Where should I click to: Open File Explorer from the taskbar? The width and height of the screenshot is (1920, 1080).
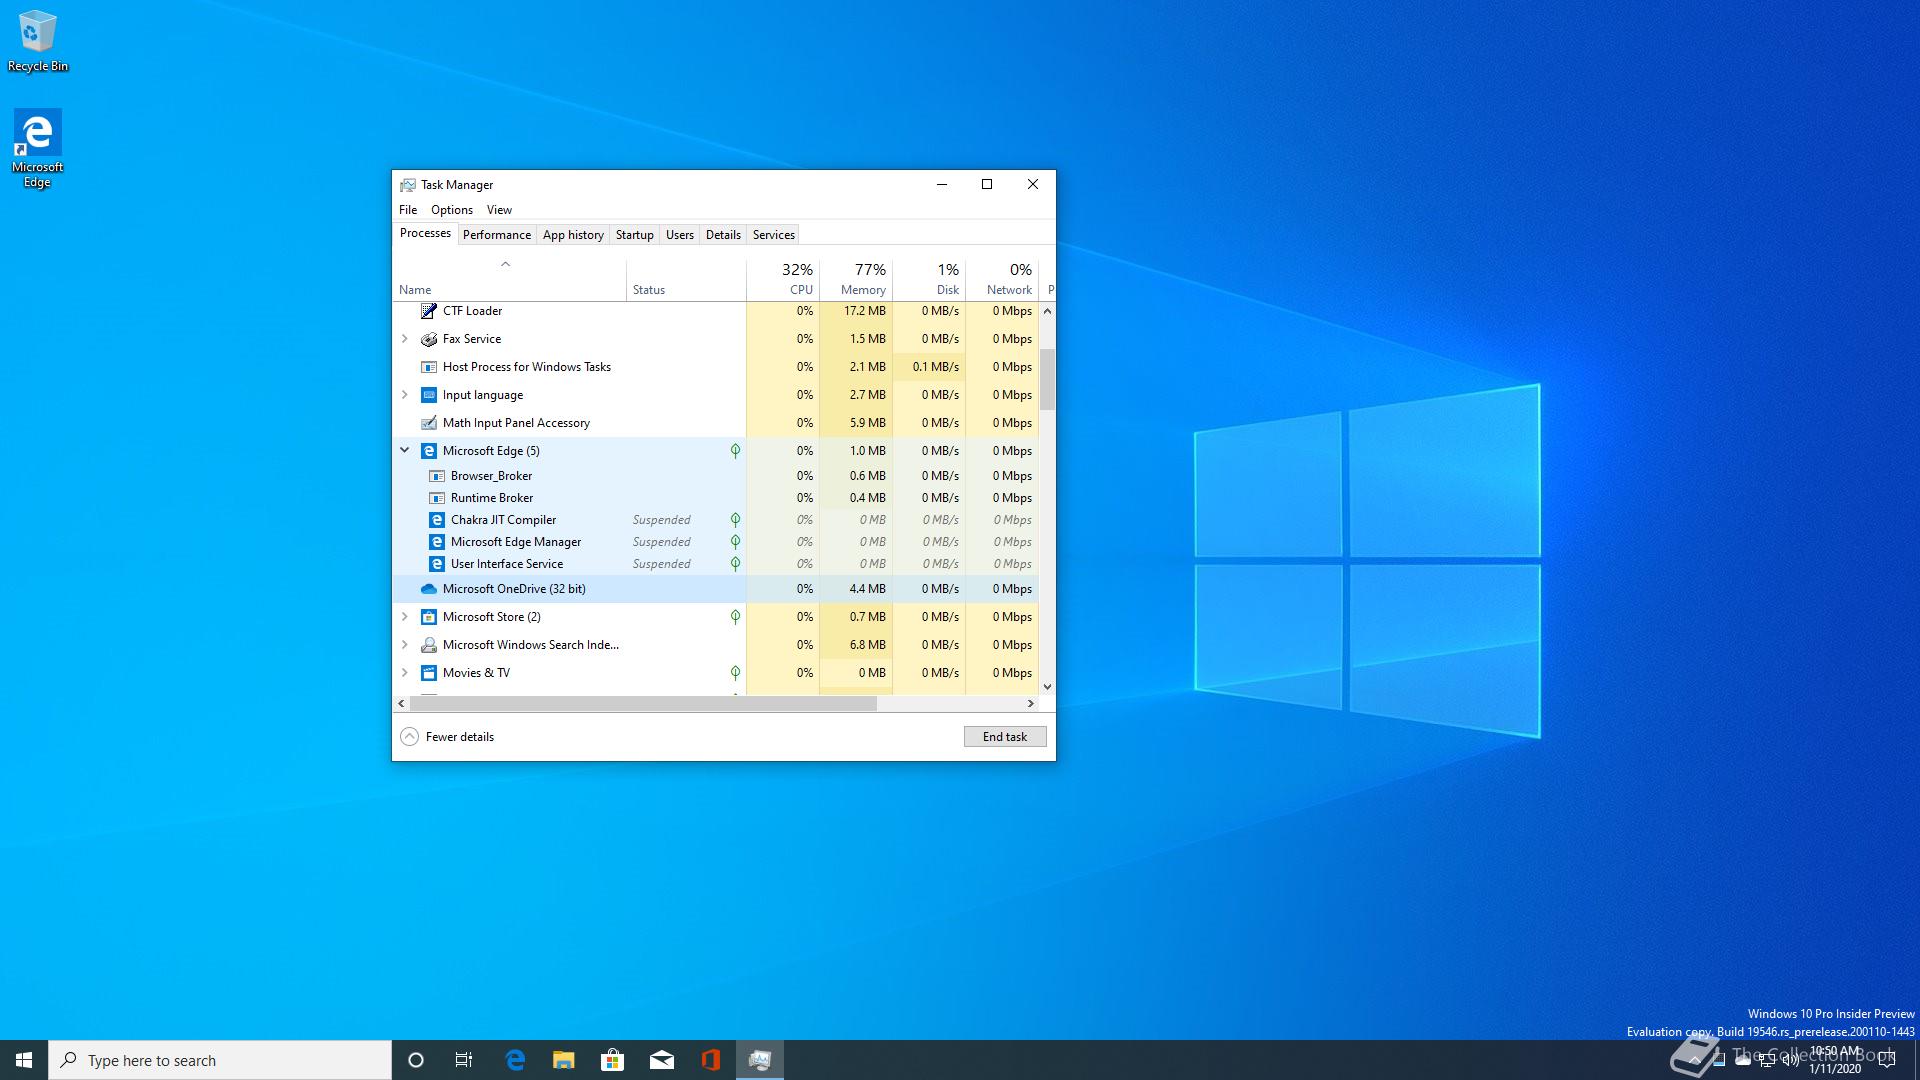[x=563, y=1060]
